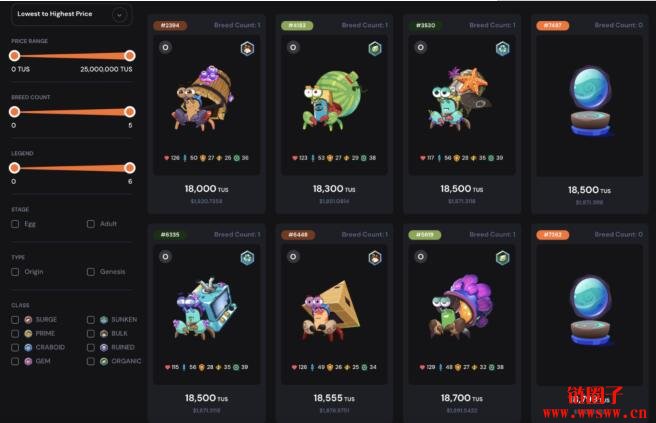Click the round O icon on the 18,000 TUS card

point(166,47)
